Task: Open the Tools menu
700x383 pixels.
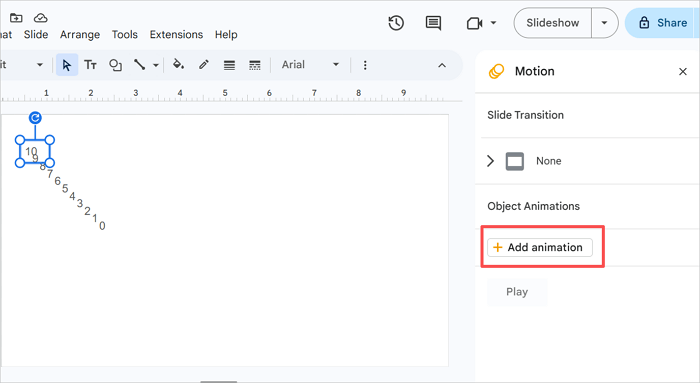Action: tap(125, 34)
